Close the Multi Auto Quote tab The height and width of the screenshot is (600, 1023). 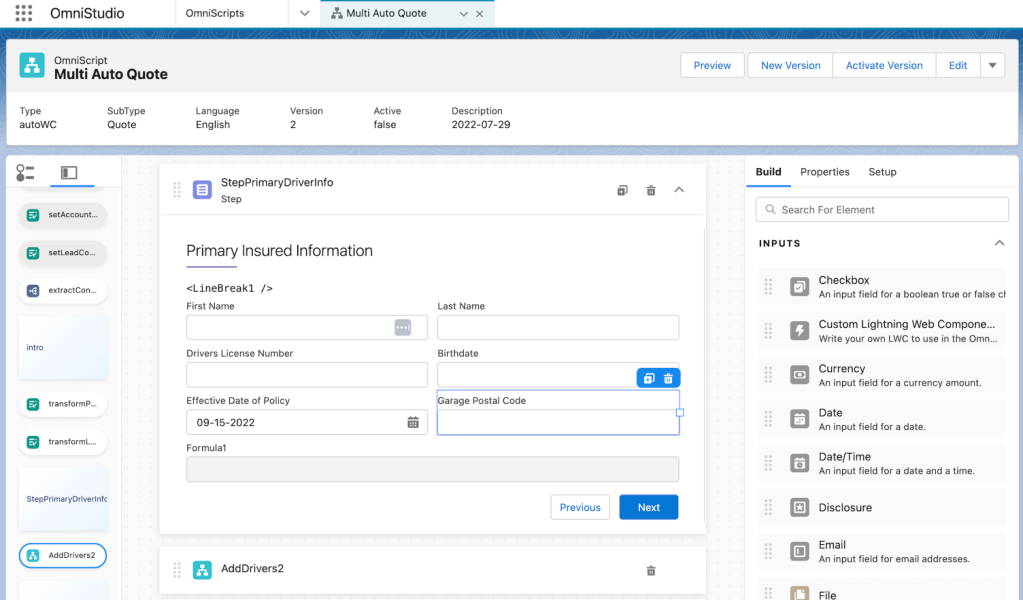(480, 14)
